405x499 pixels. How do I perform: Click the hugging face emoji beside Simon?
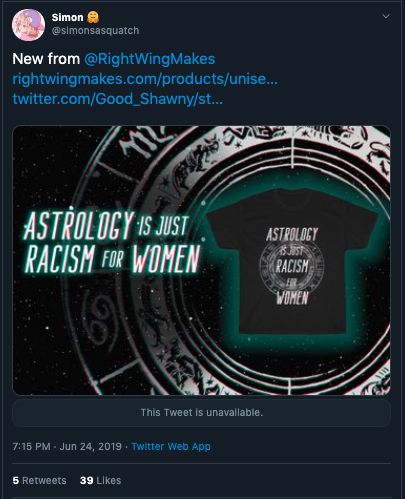tap(93, 17)
